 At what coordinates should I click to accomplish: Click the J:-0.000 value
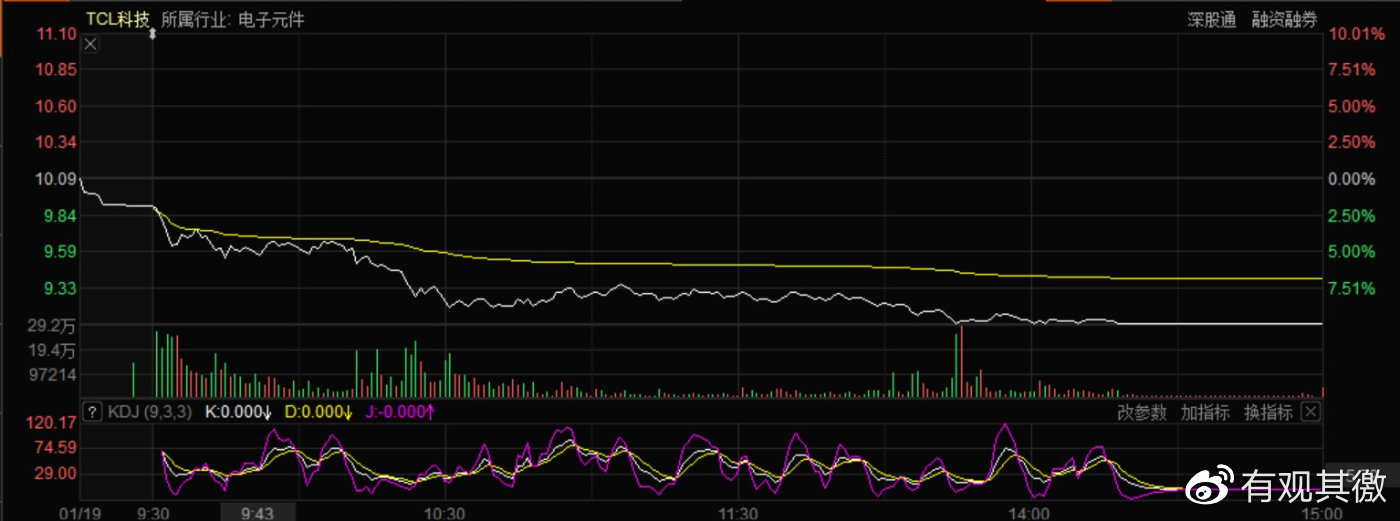(x=400, y=412)
